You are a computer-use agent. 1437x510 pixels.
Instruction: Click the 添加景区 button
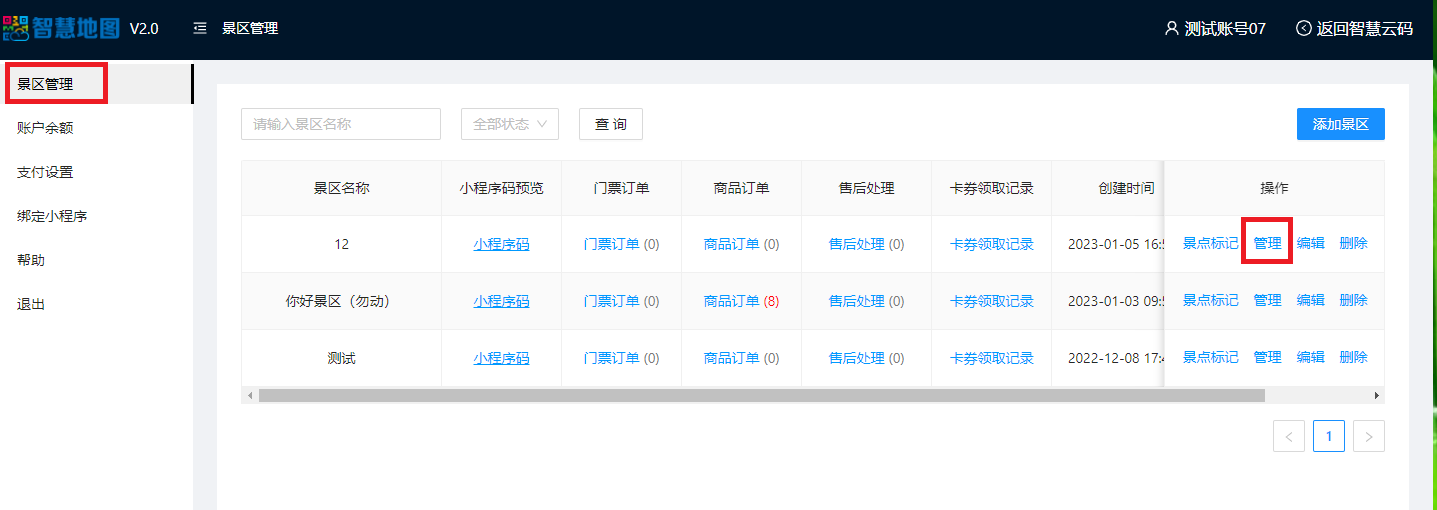click(x=1340, y=124)
